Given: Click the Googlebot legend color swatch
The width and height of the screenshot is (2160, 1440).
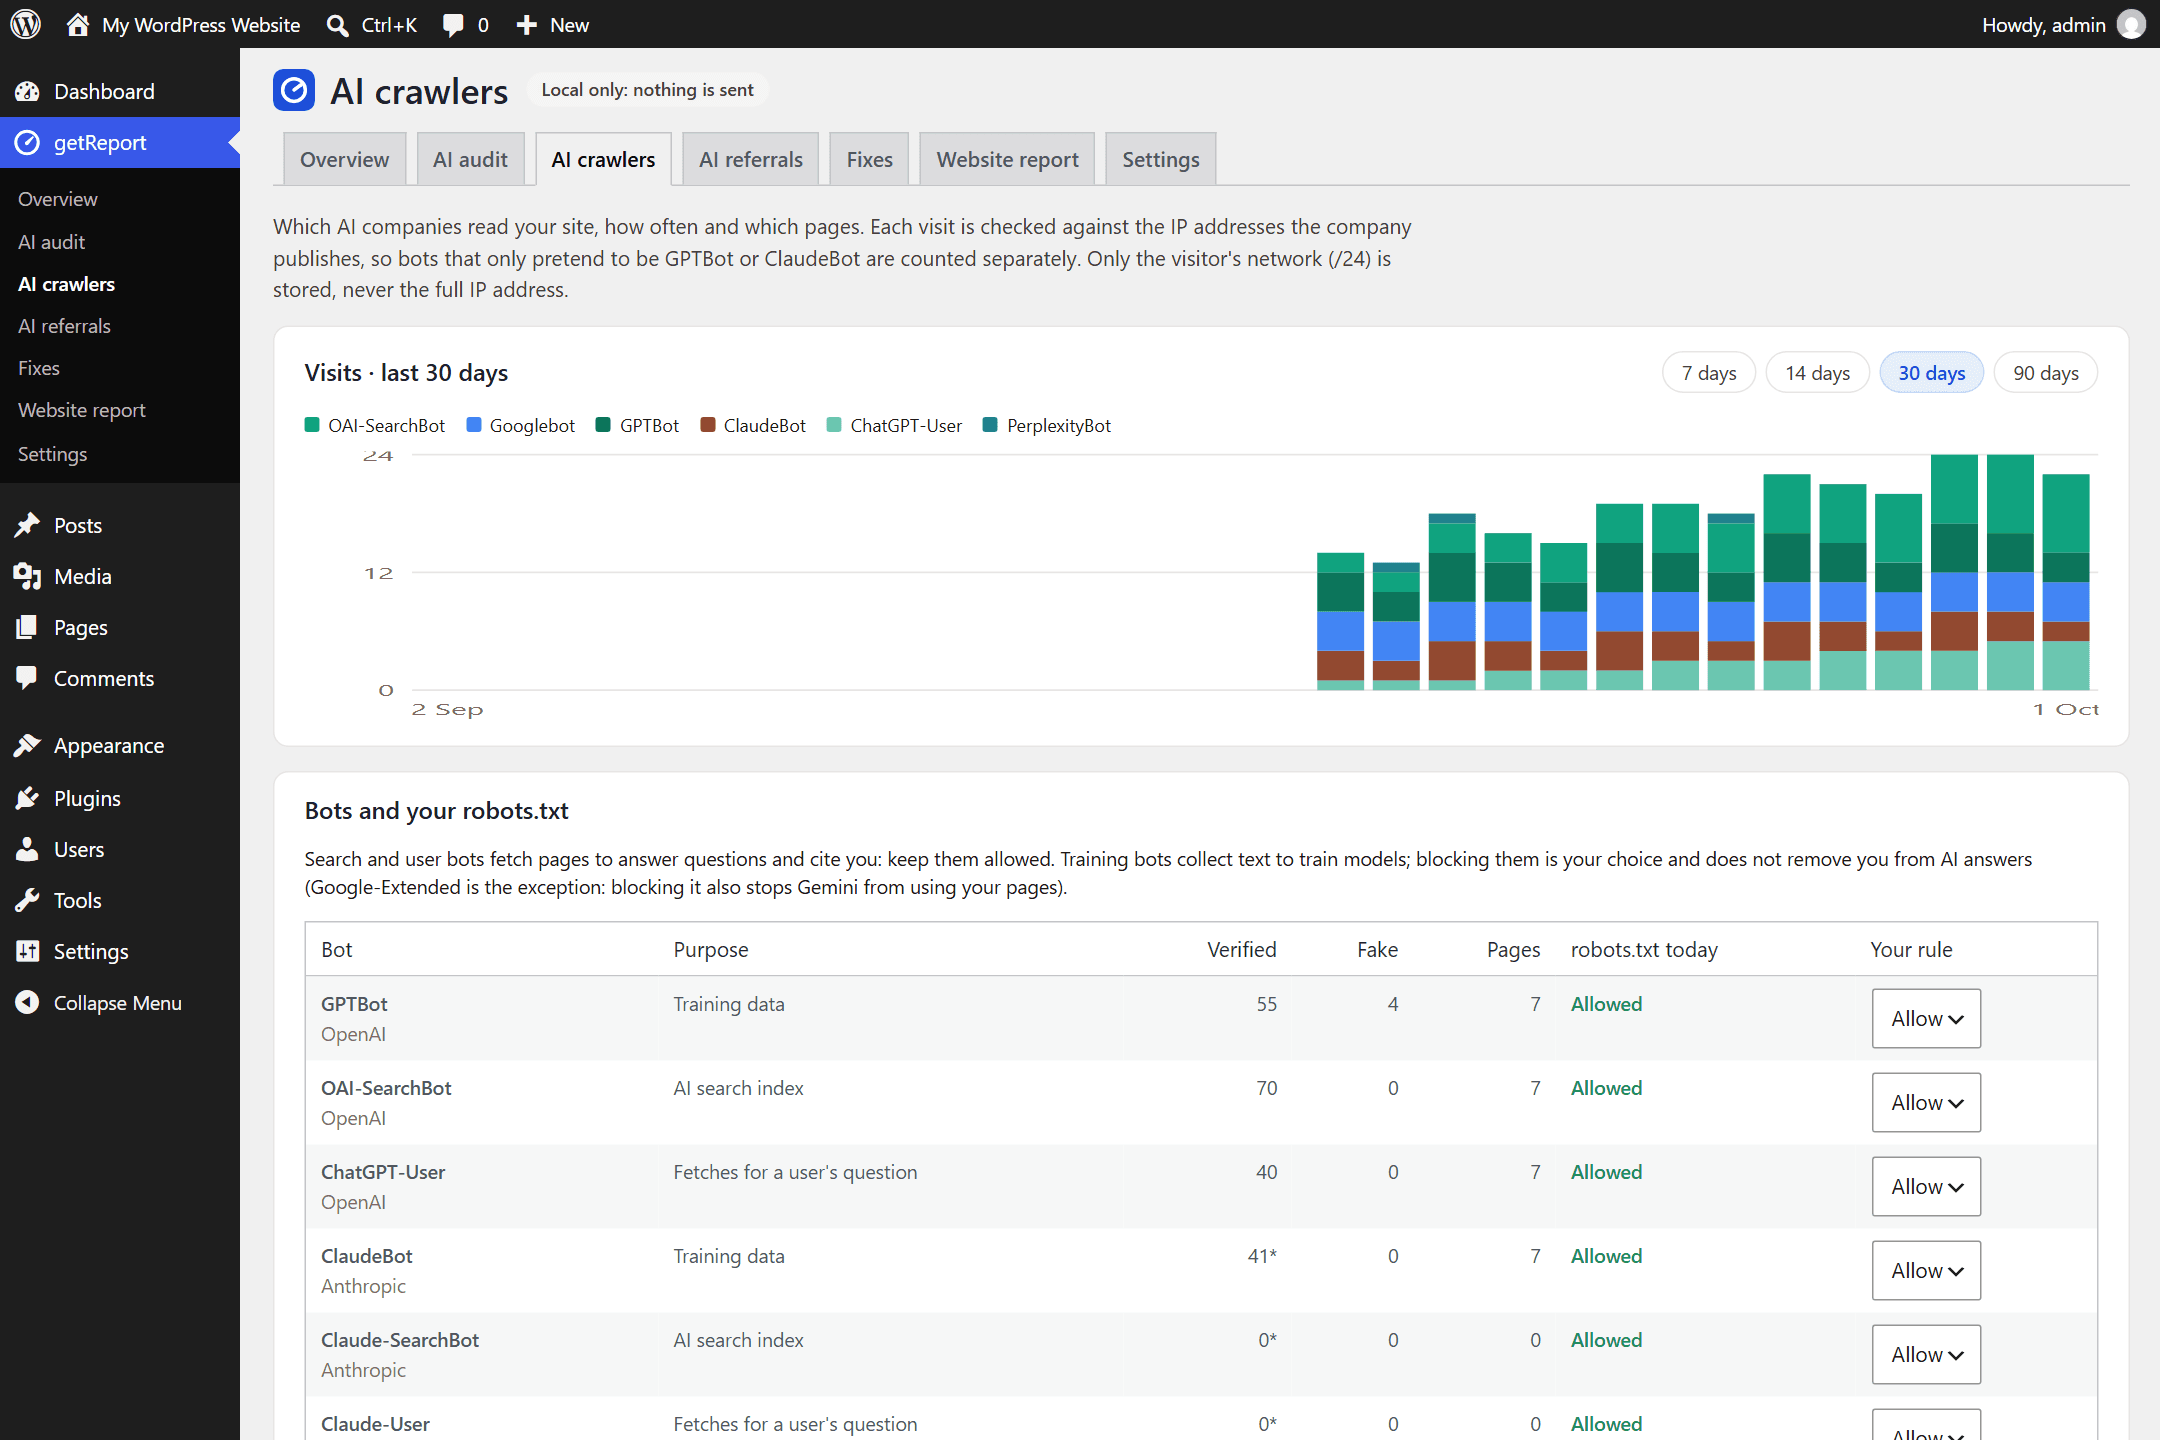Looking at the screenshot, I should pos(474,425).
